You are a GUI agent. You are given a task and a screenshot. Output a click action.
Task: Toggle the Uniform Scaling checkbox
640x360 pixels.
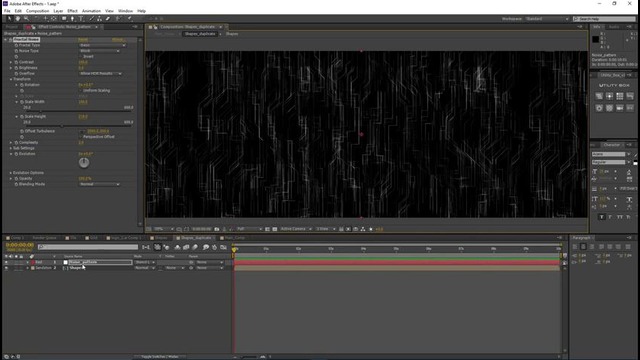[x=81, y=91]
